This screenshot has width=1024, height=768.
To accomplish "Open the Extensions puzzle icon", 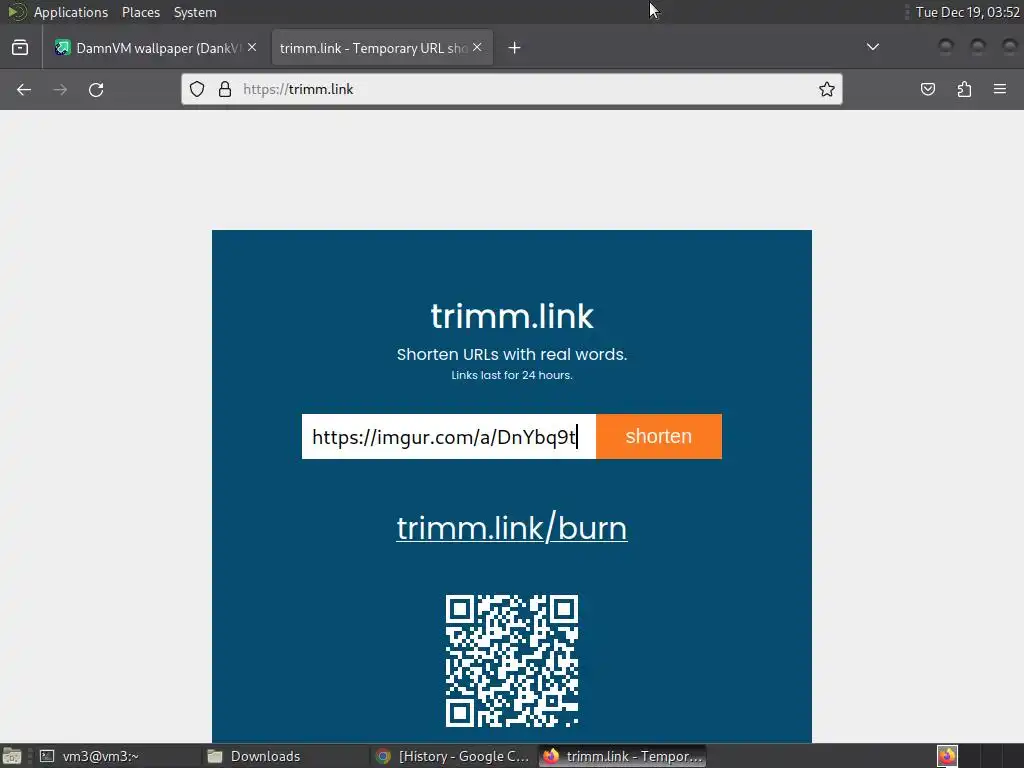I will pyautogui.click(x=964, y=89).
